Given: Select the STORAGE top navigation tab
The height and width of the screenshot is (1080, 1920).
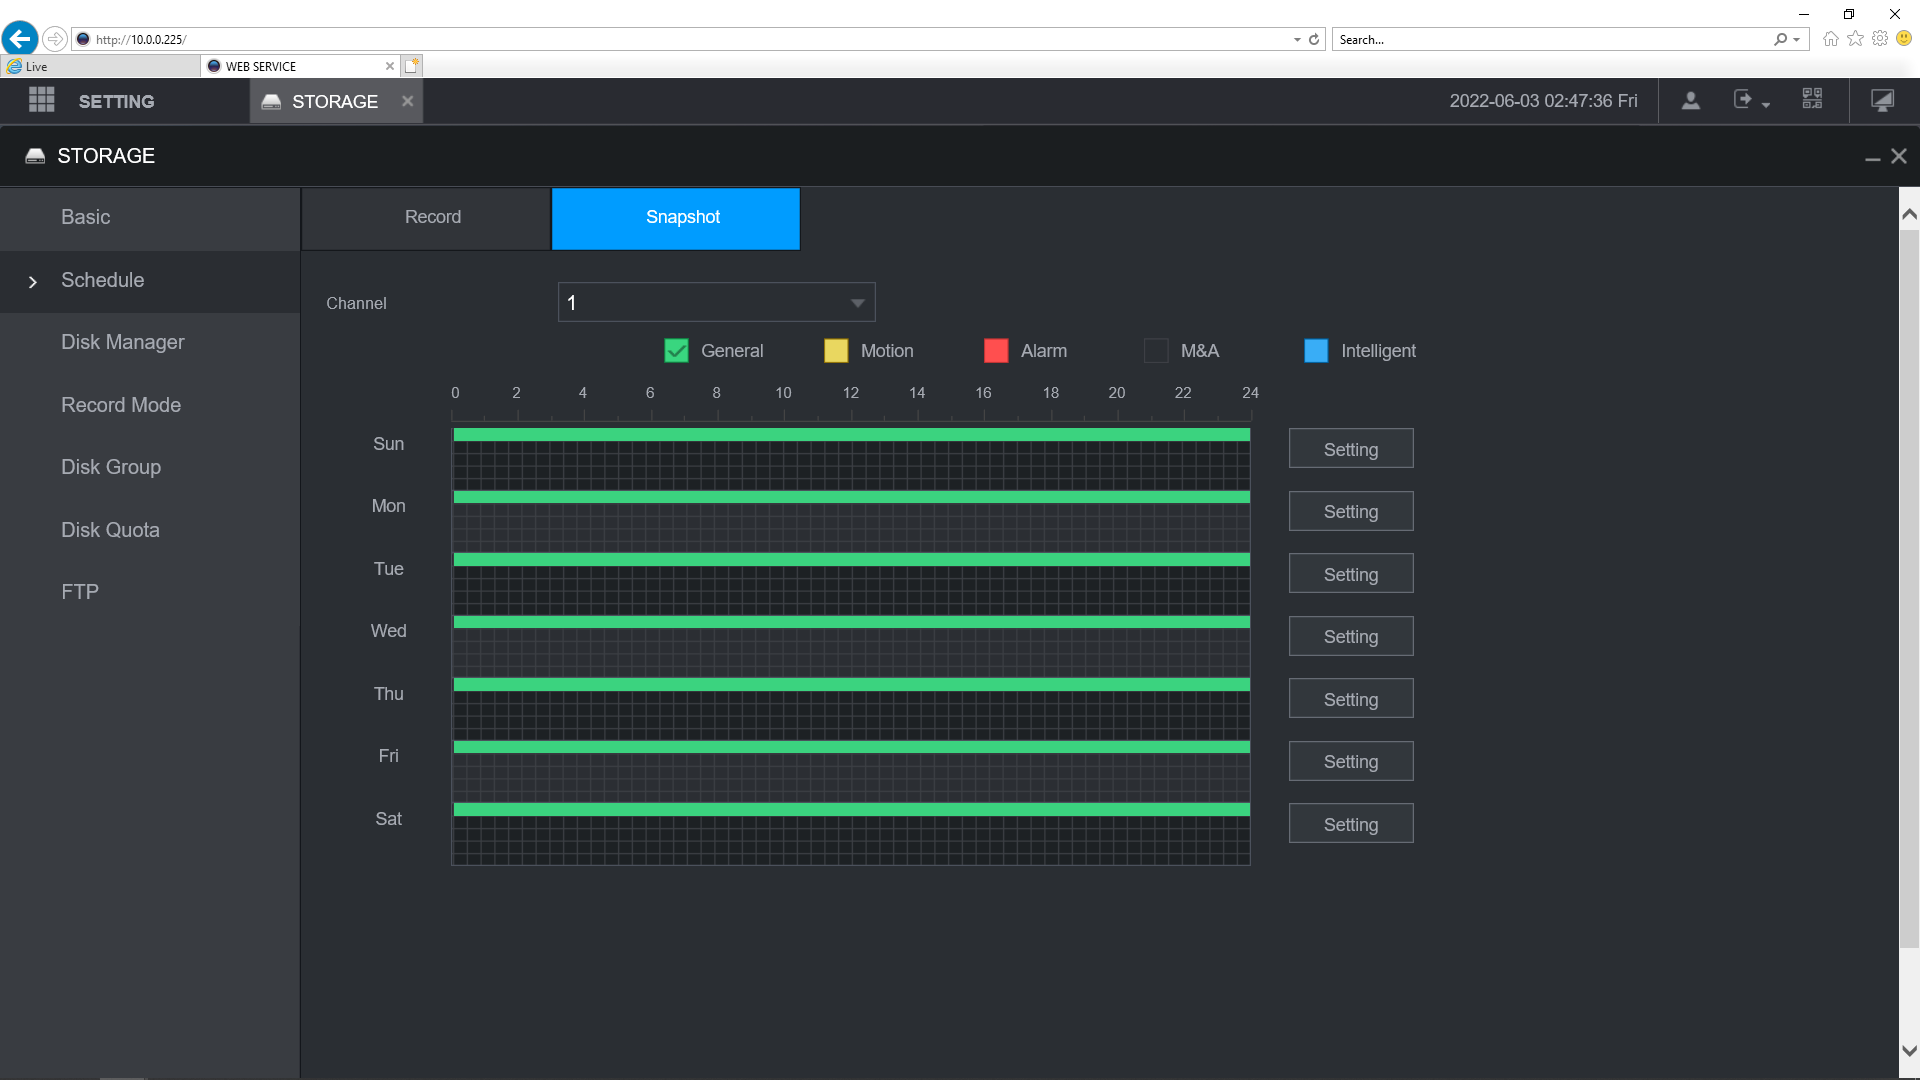Looking at the screenshot, I should pos(336,101).
